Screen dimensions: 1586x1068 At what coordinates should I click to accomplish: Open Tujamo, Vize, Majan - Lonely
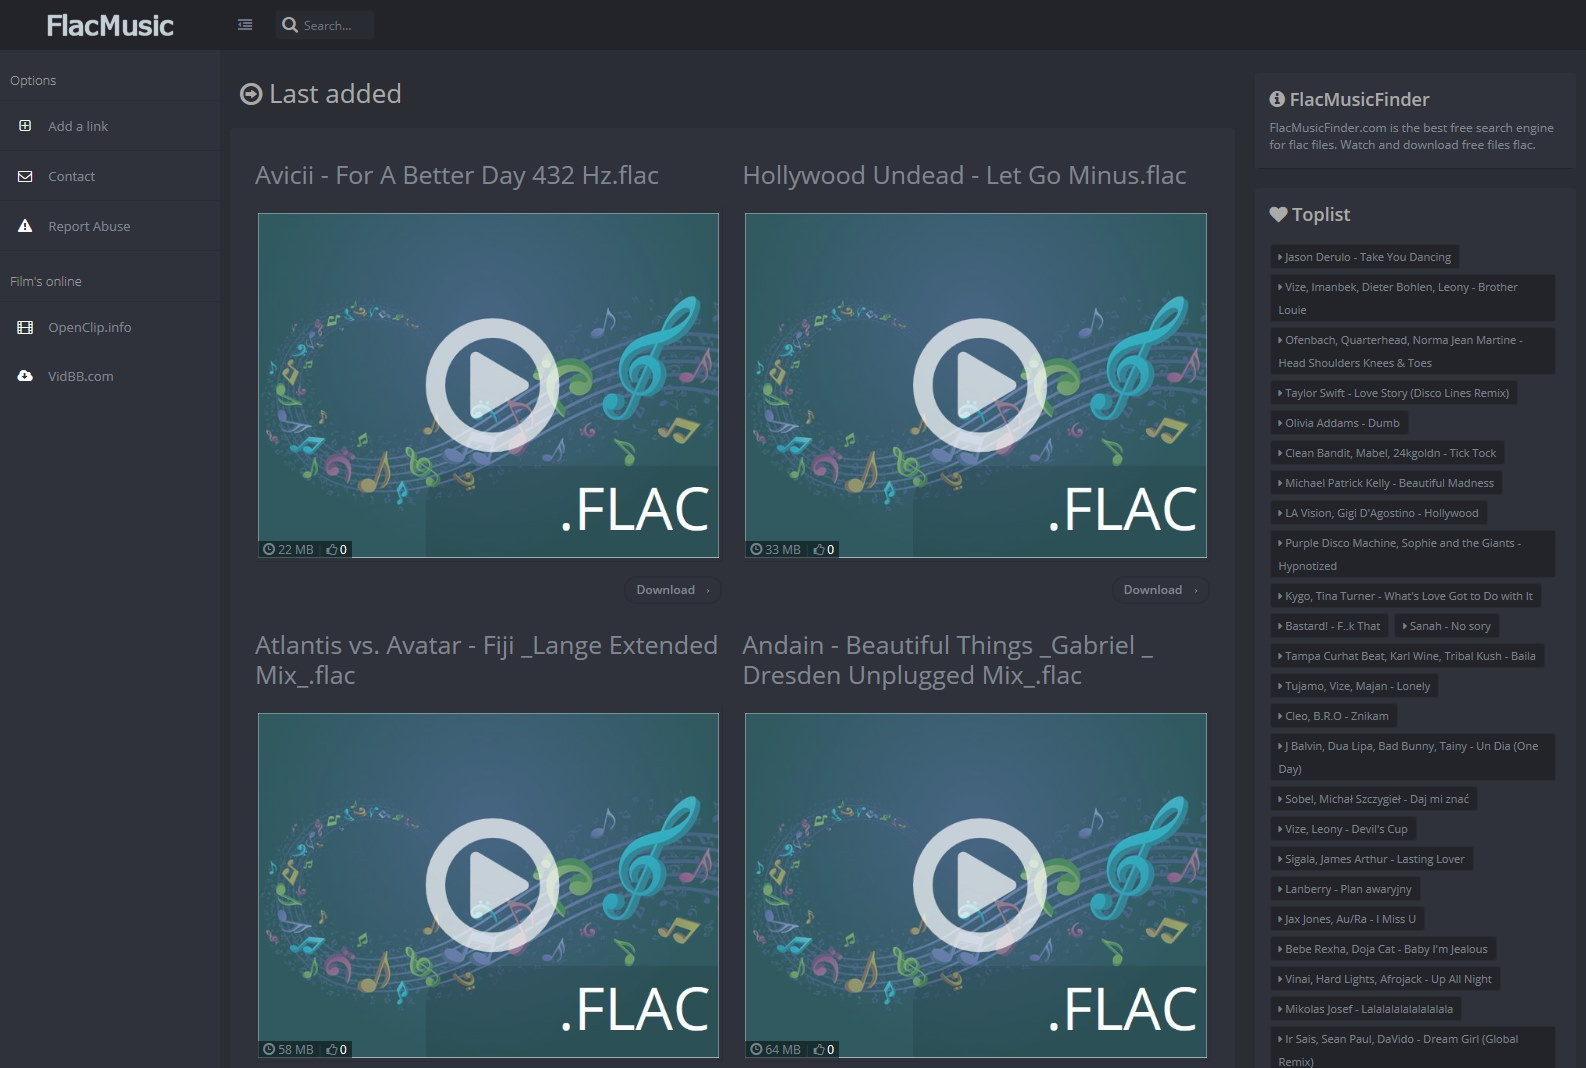[x=1354, y=686]
